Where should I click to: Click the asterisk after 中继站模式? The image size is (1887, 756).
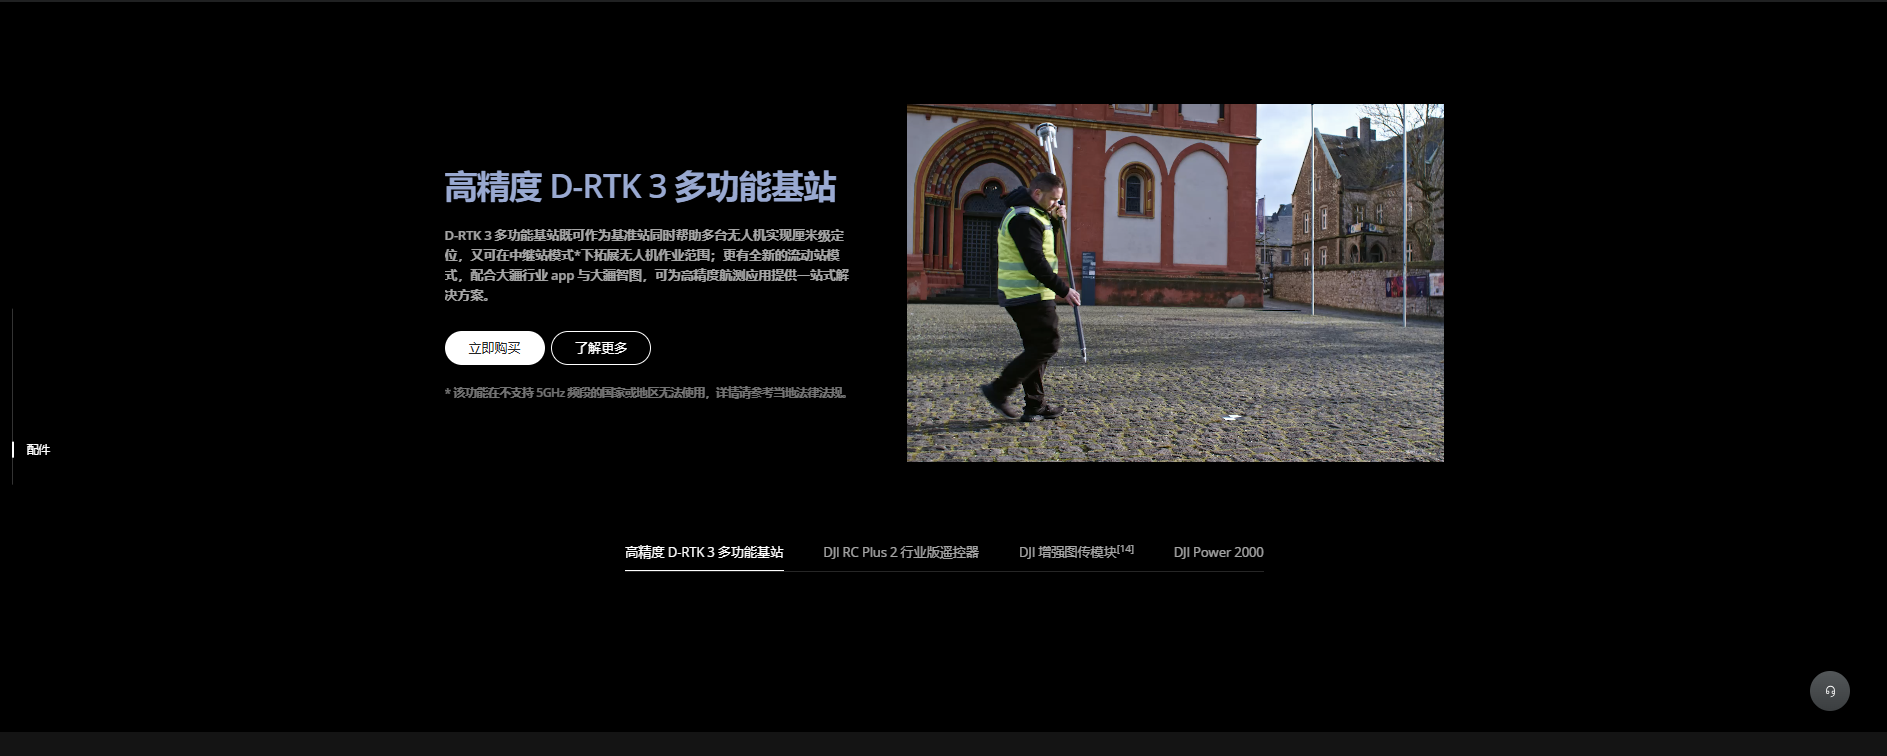point(578,256)
